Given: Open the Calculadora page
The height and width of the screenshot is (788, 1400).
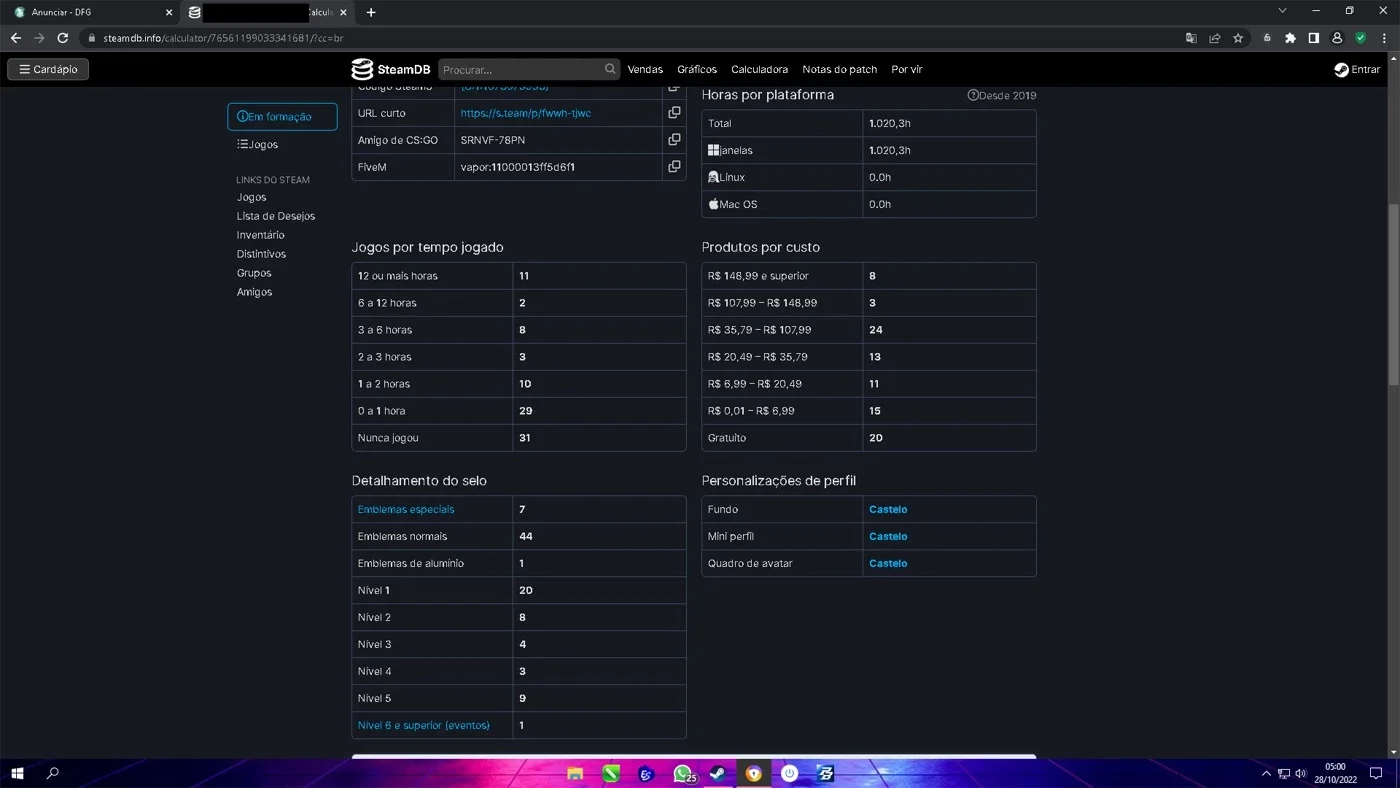Looking at the screenshot, I should [759, 69].
